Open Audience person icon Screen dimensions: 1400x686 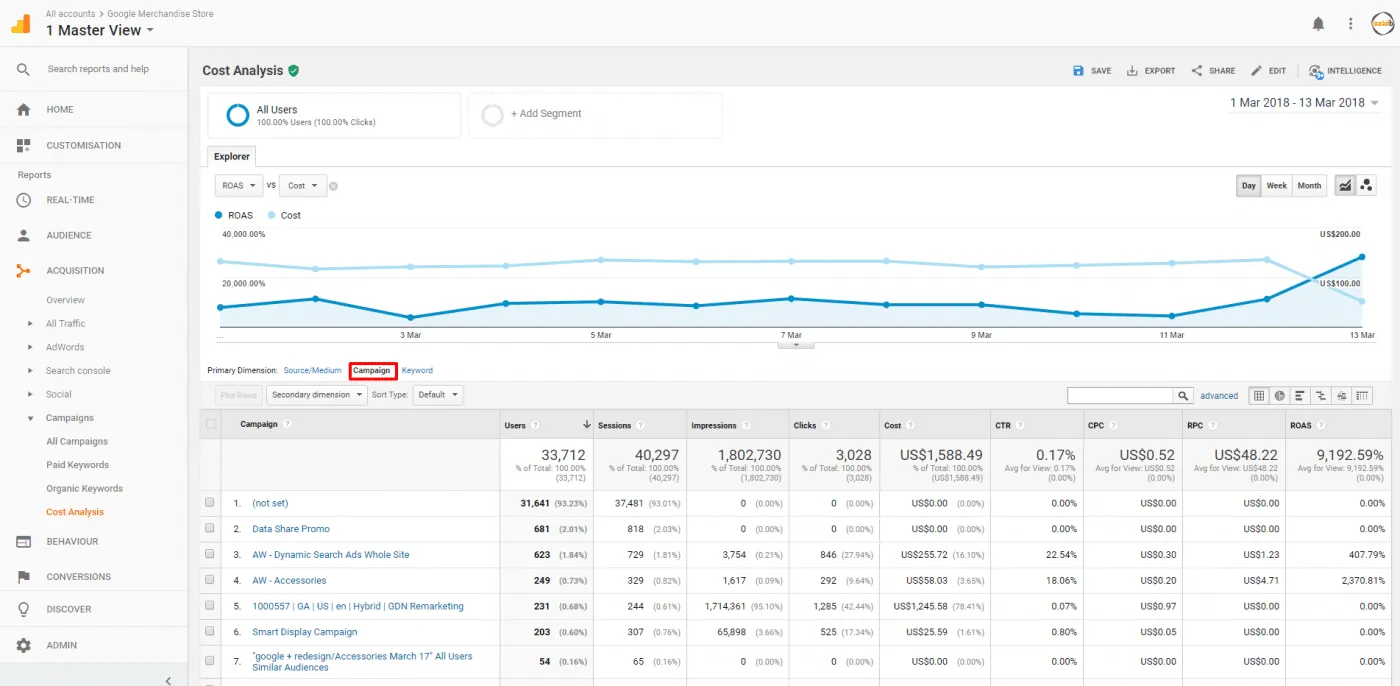point(24,236)
